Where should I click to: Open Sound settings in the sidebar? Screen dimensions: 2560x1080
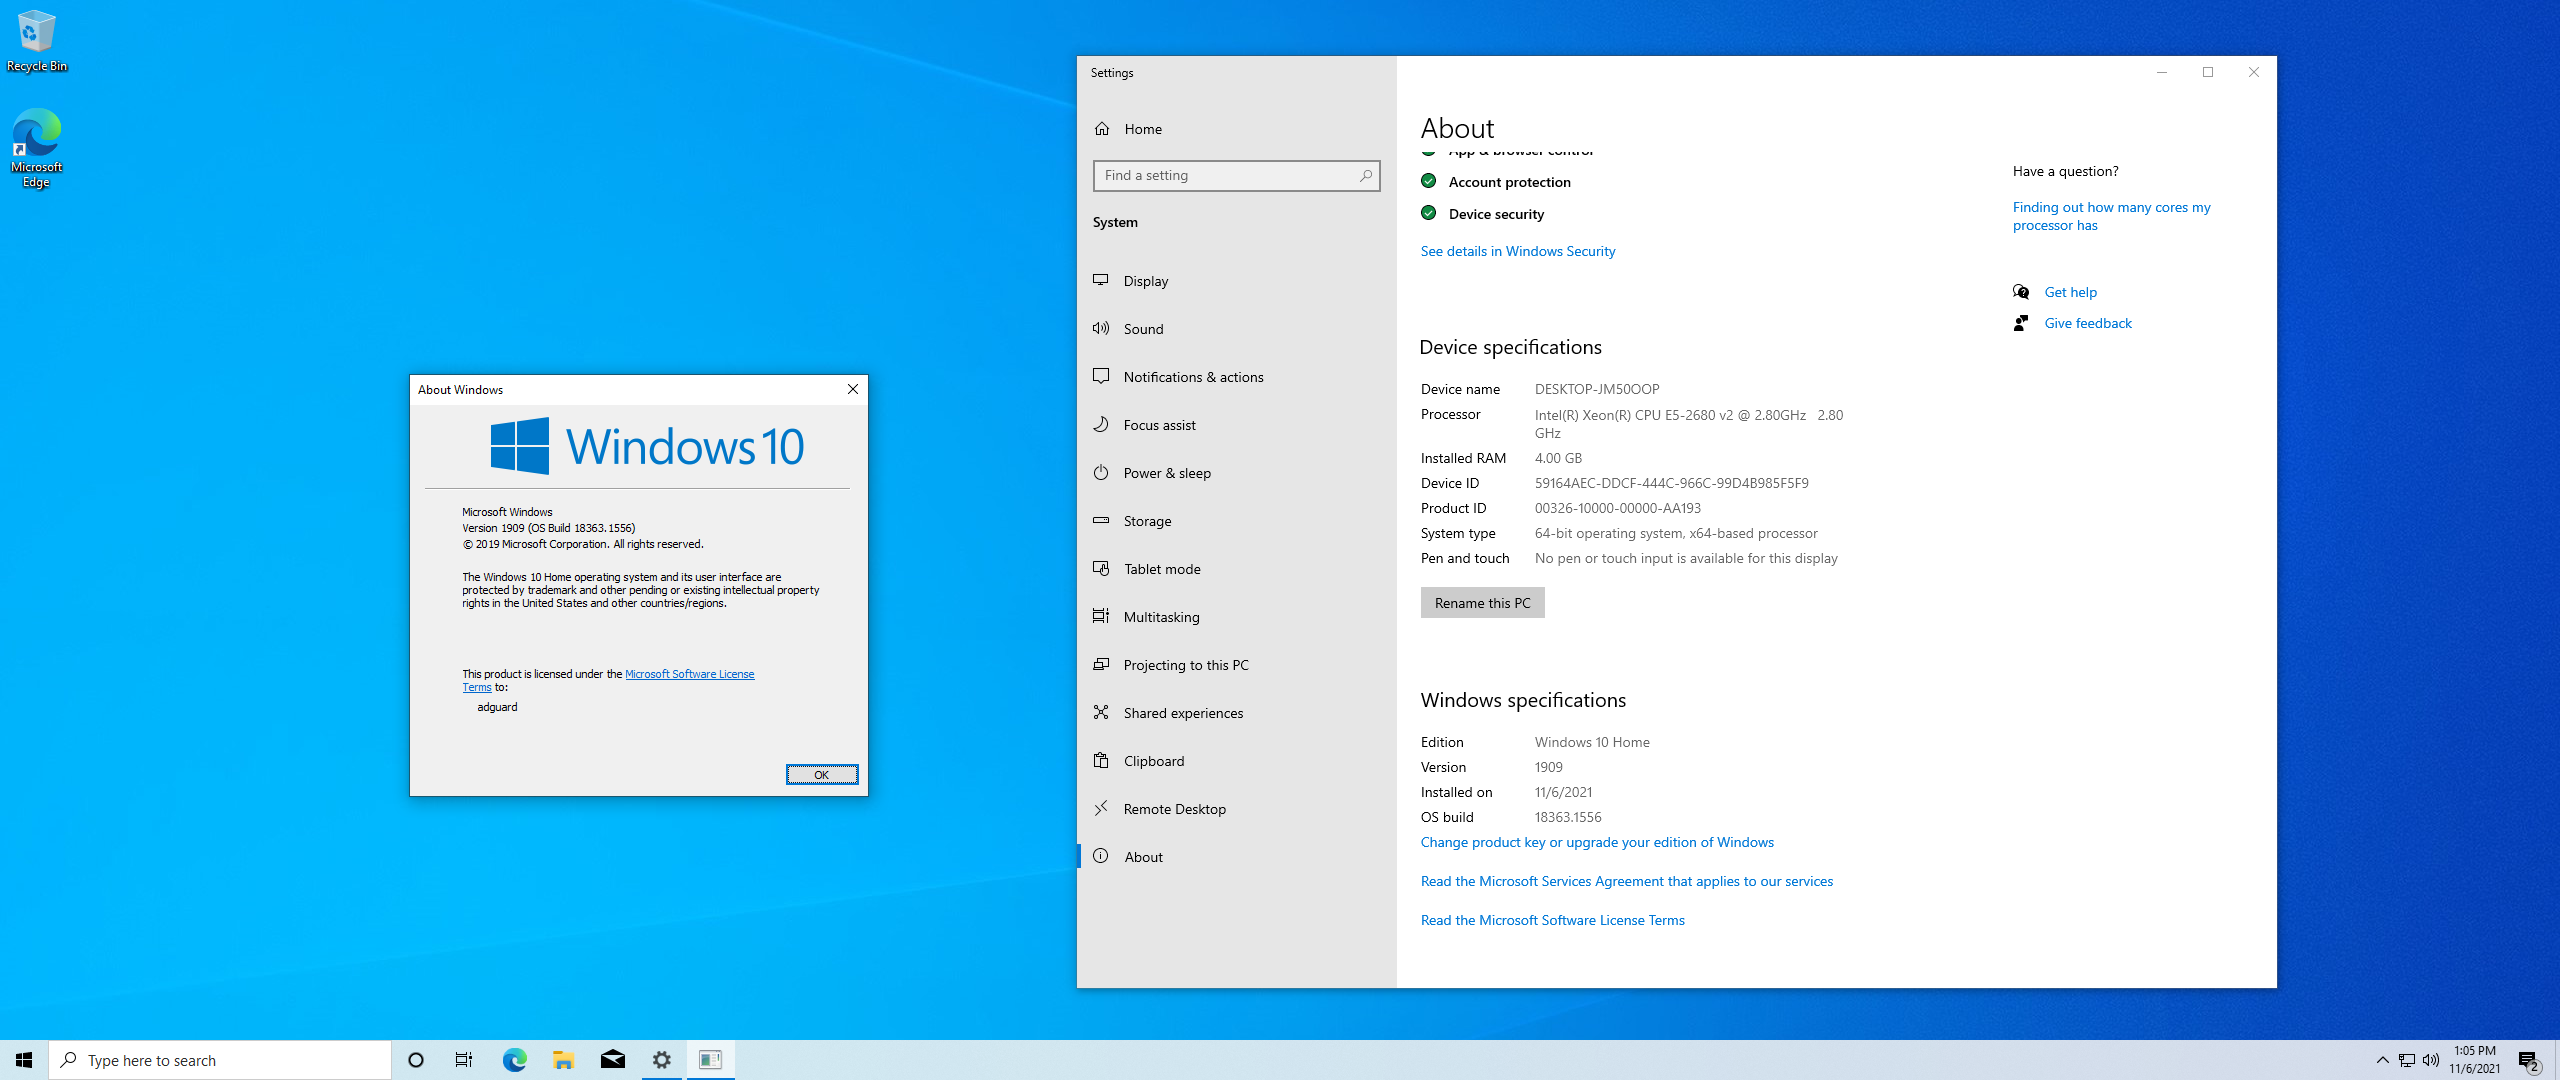[x=1236, y=329]
